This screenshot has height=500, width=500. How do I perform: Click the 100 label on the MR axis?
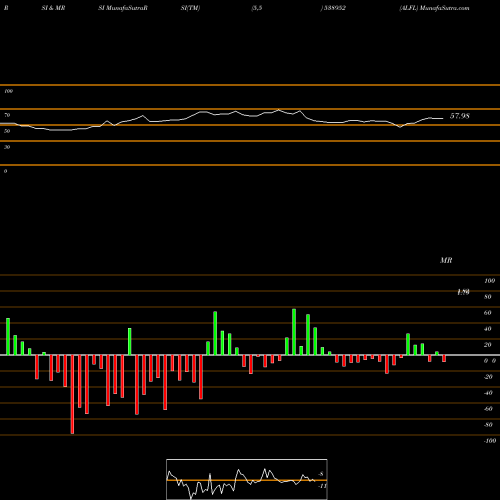tap(490, 281)
